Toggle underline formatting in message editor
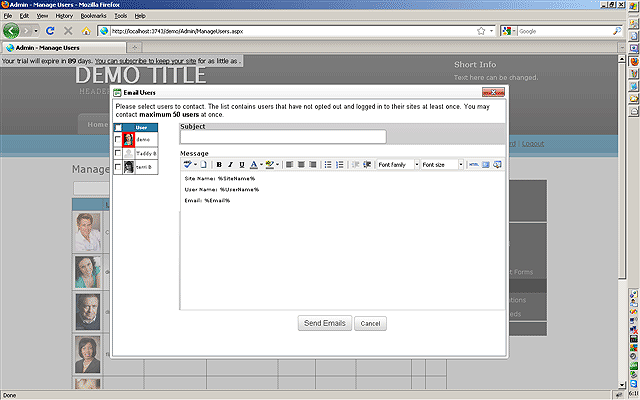 point(241,164)
